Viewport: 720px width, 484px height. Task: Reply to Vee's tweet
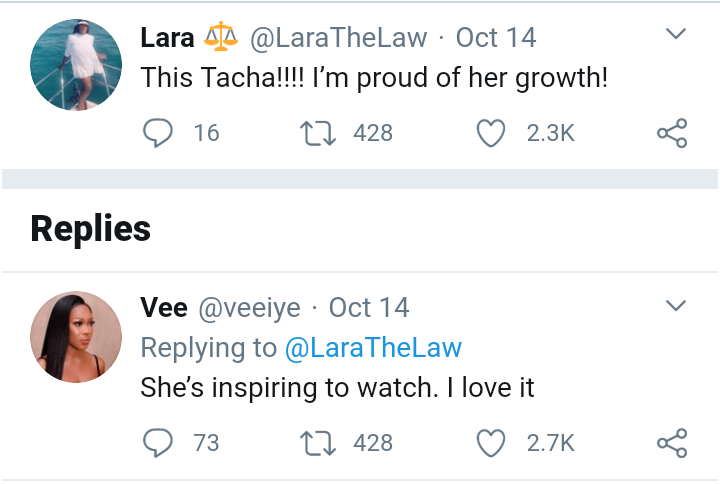(x=159, y=442)
